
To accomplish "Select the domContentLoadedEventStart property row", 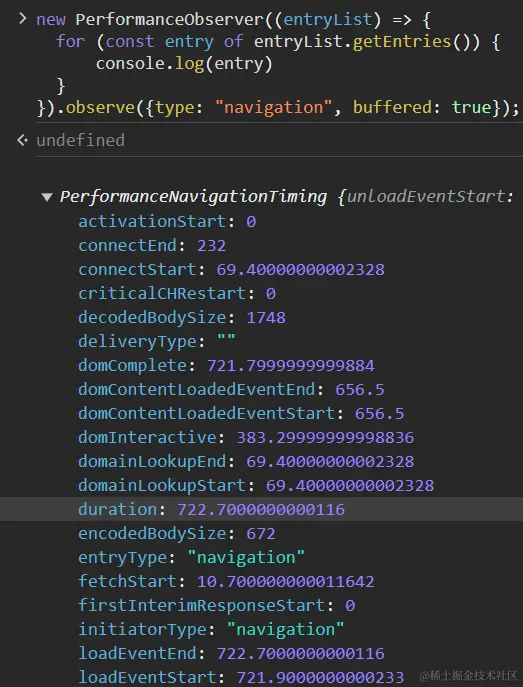I will tap(241, 413).
